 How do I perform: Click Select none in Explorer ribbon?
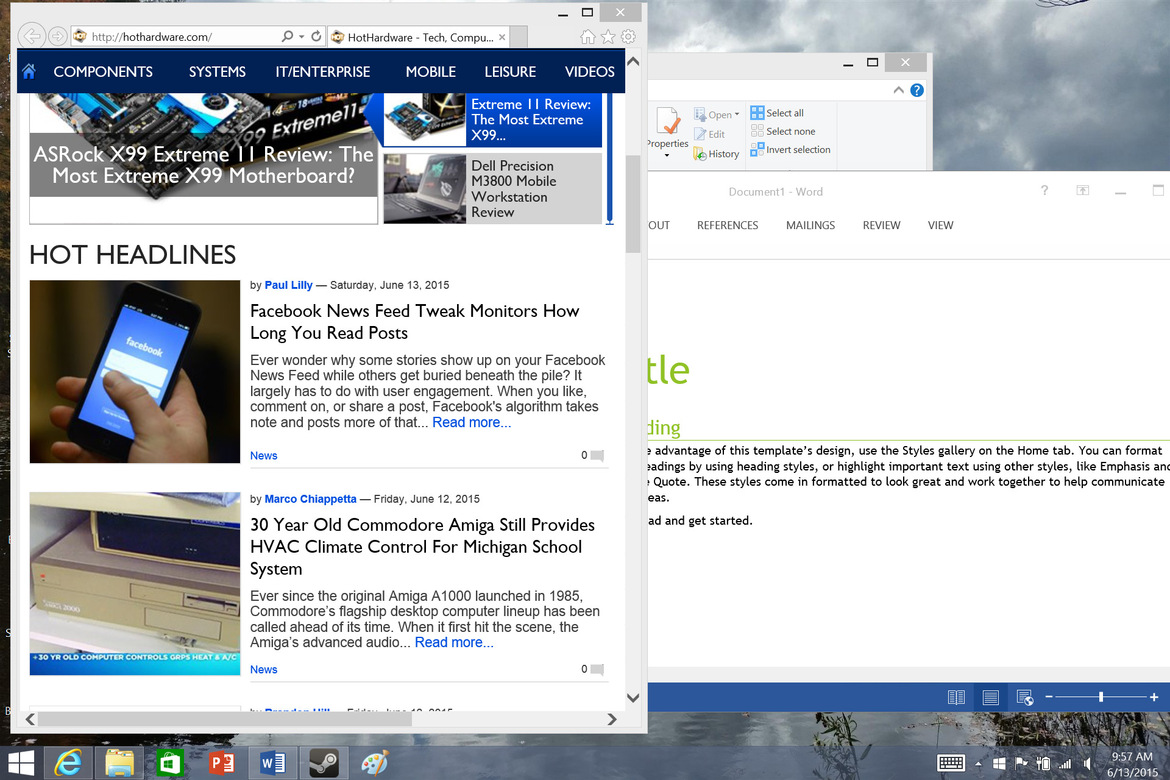pyautogui.click(x=783, y=131)
